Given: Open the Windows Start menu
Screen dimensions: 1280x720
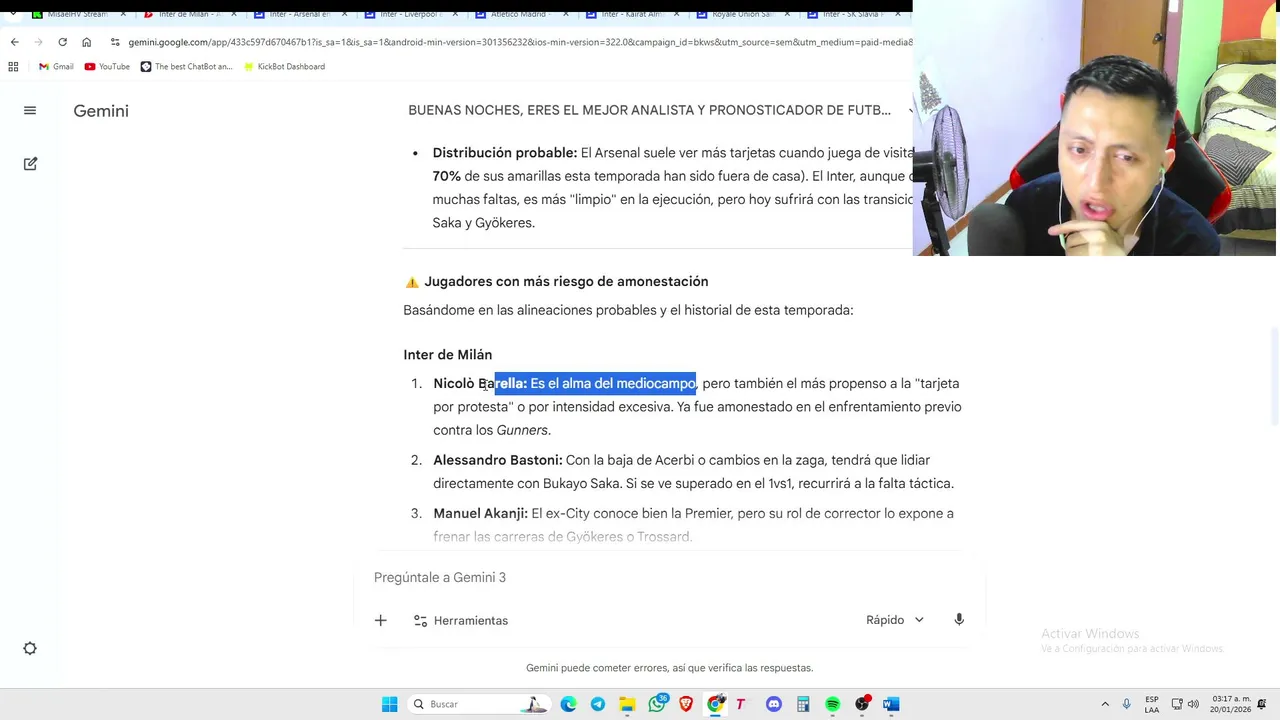Looking at the screenshot, I should [x=389, y=704].
